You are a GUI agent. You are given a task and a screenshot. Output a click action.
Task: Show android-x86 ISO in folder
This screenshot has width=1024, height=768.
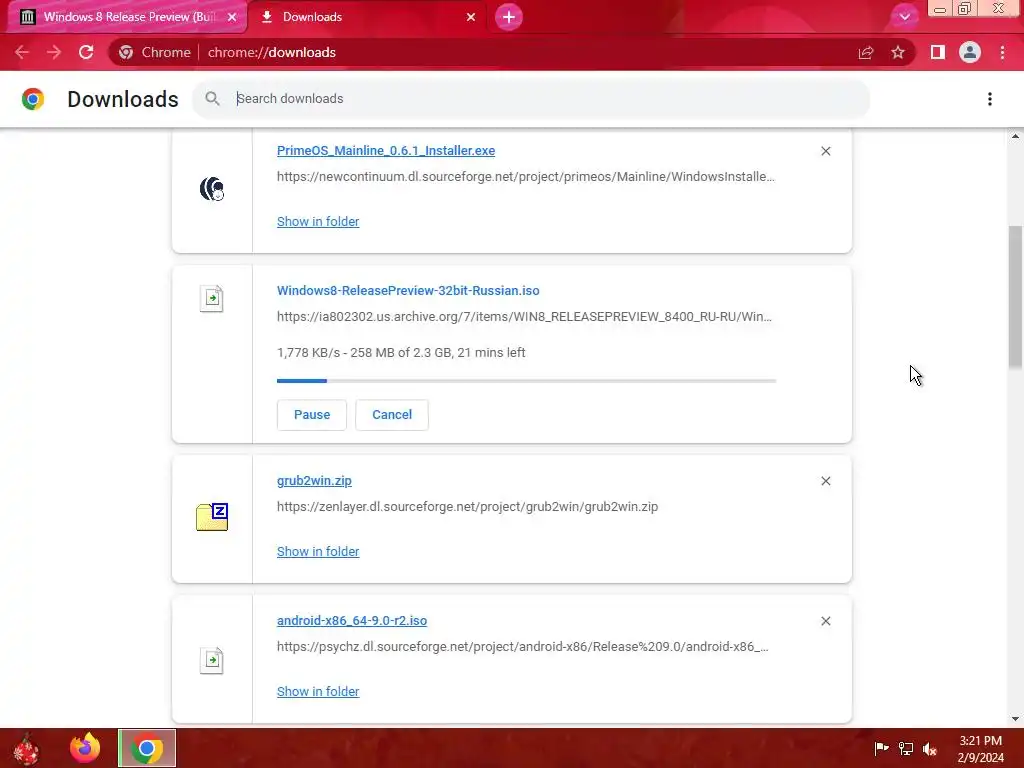318,691
